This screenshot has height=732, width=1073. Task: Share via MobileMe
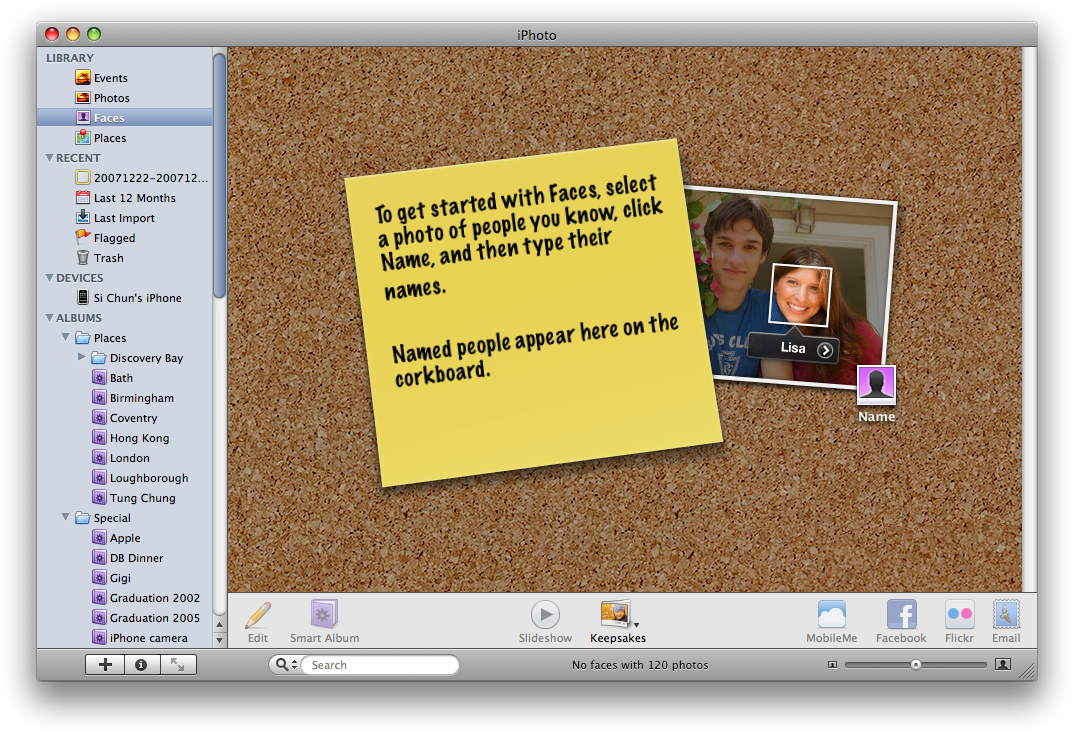831,622
